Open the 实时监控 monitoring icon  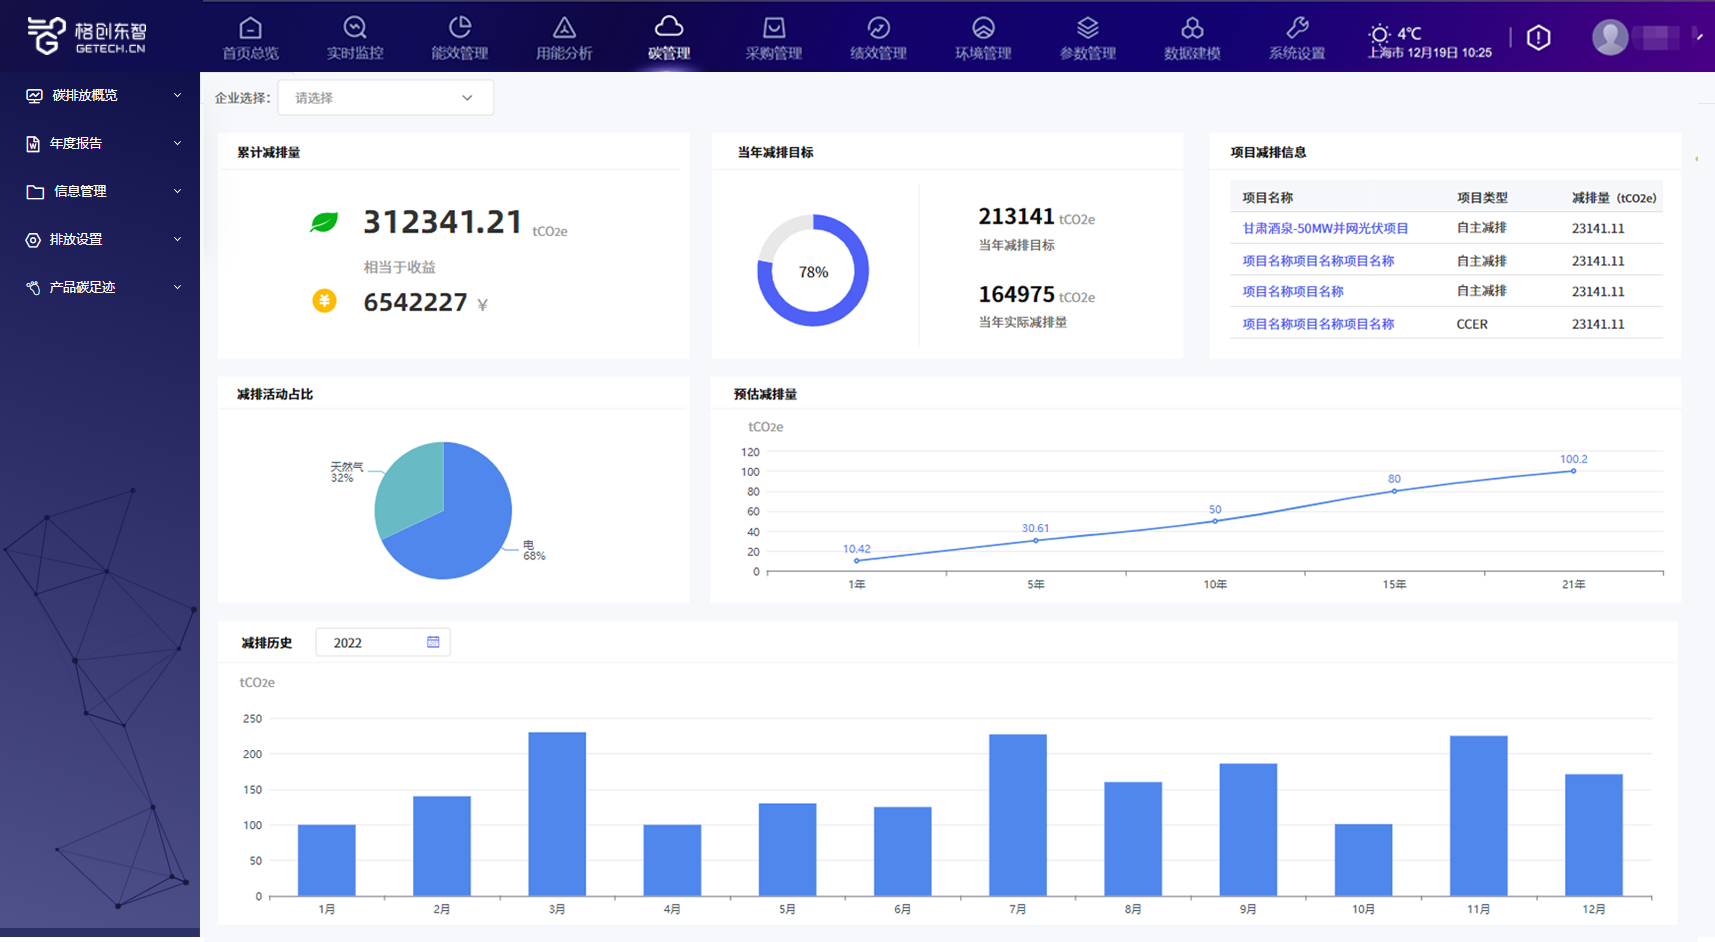(355, 28)
